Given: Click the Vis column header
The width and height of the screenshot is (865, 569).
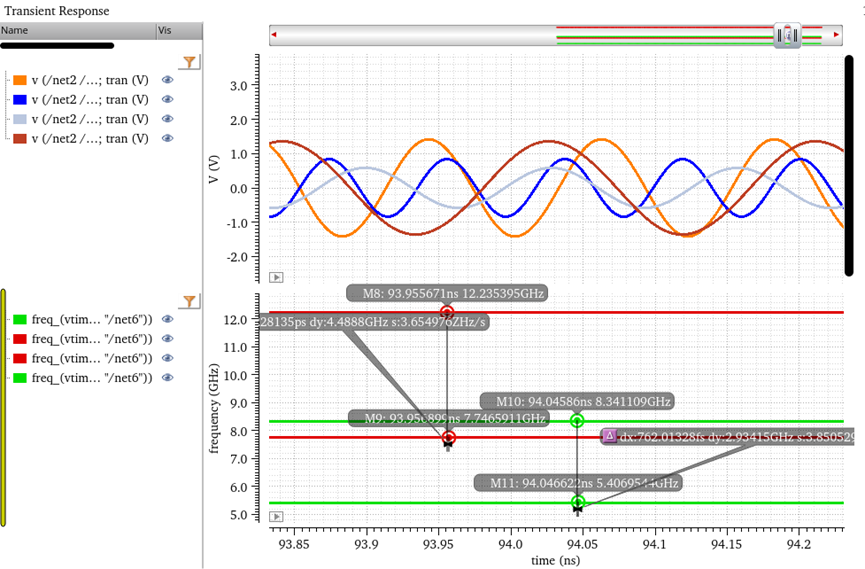Looking at the screenshot, I should click(x=165, y=31).
